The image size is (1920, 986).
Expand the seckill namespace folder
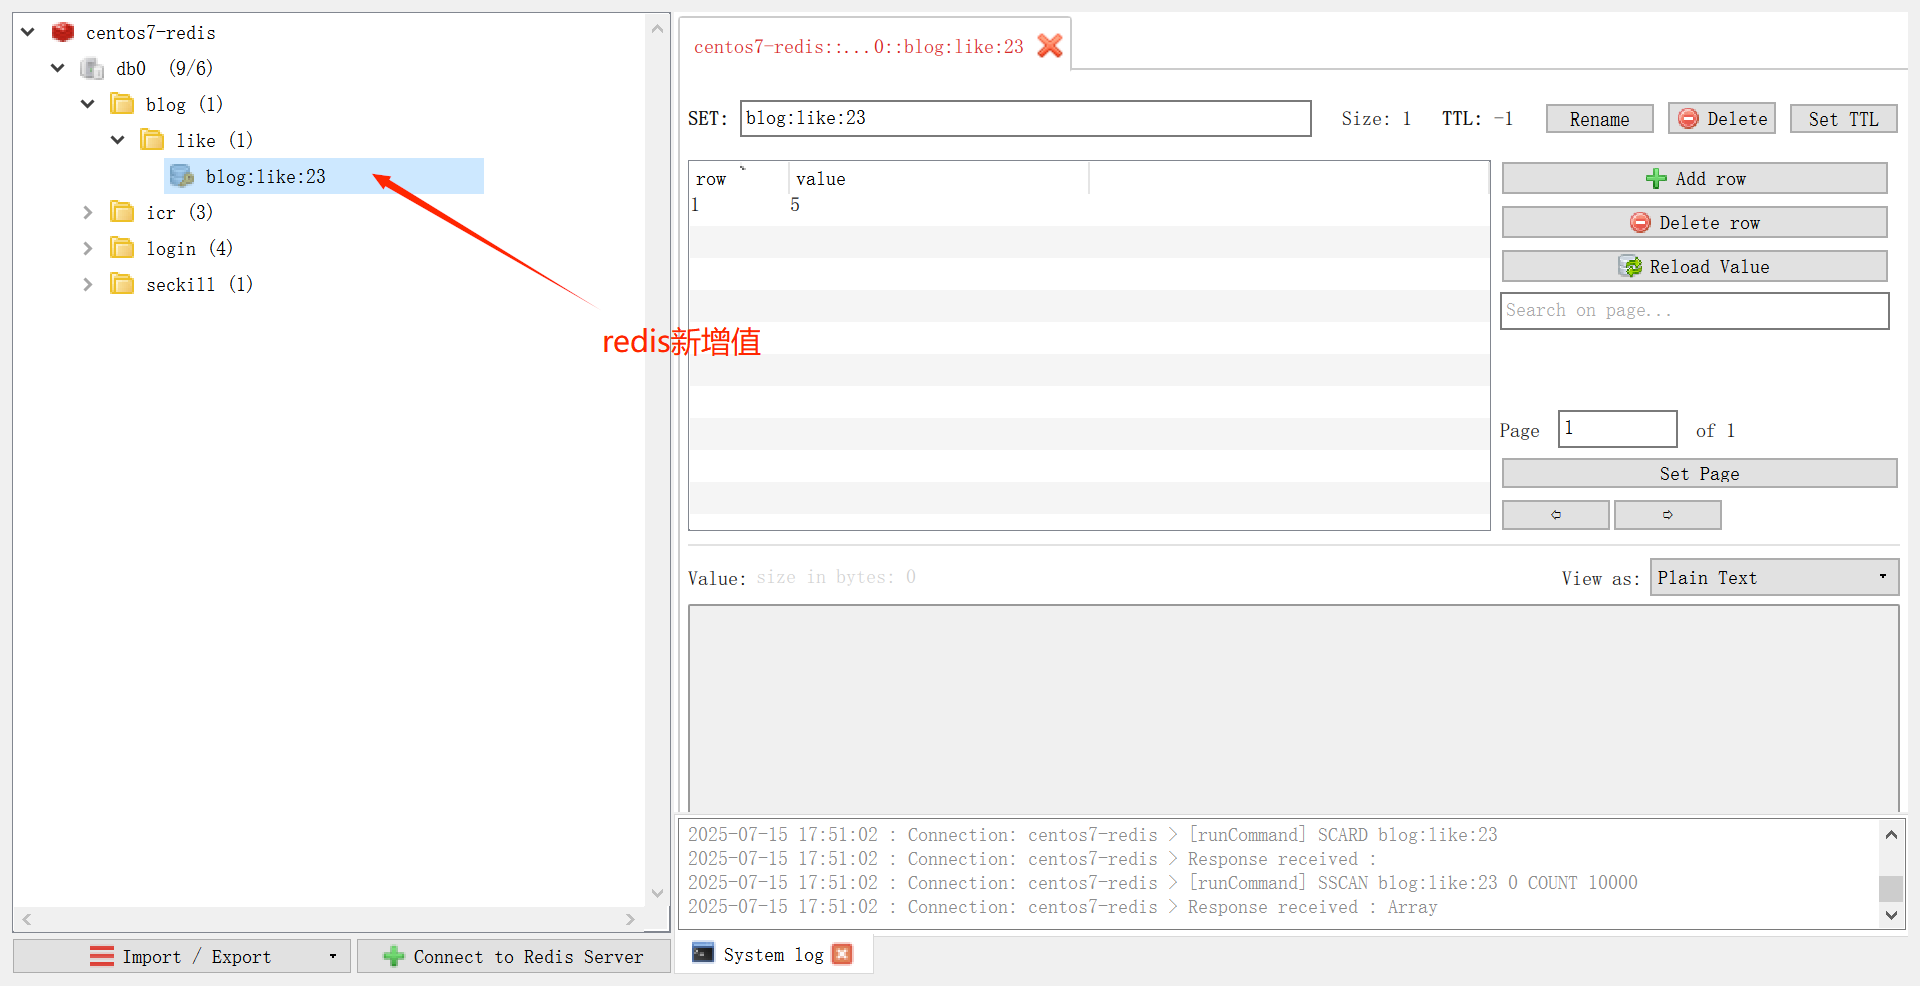click(88, 284)
